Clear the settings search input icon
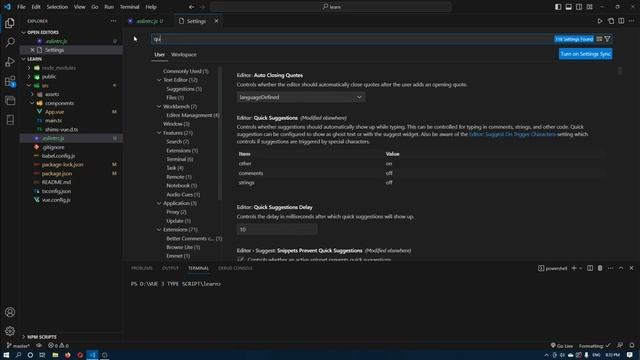Image resolution: width=640 pixels, height=360 pixels. [x=599, y=39]
